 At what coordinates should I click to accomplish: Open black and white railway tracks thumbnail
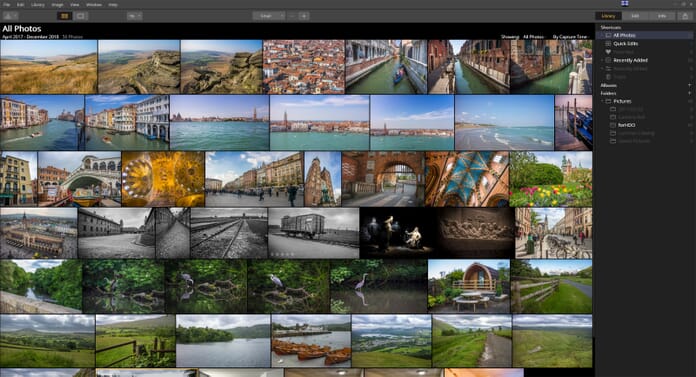pos(229,233)
